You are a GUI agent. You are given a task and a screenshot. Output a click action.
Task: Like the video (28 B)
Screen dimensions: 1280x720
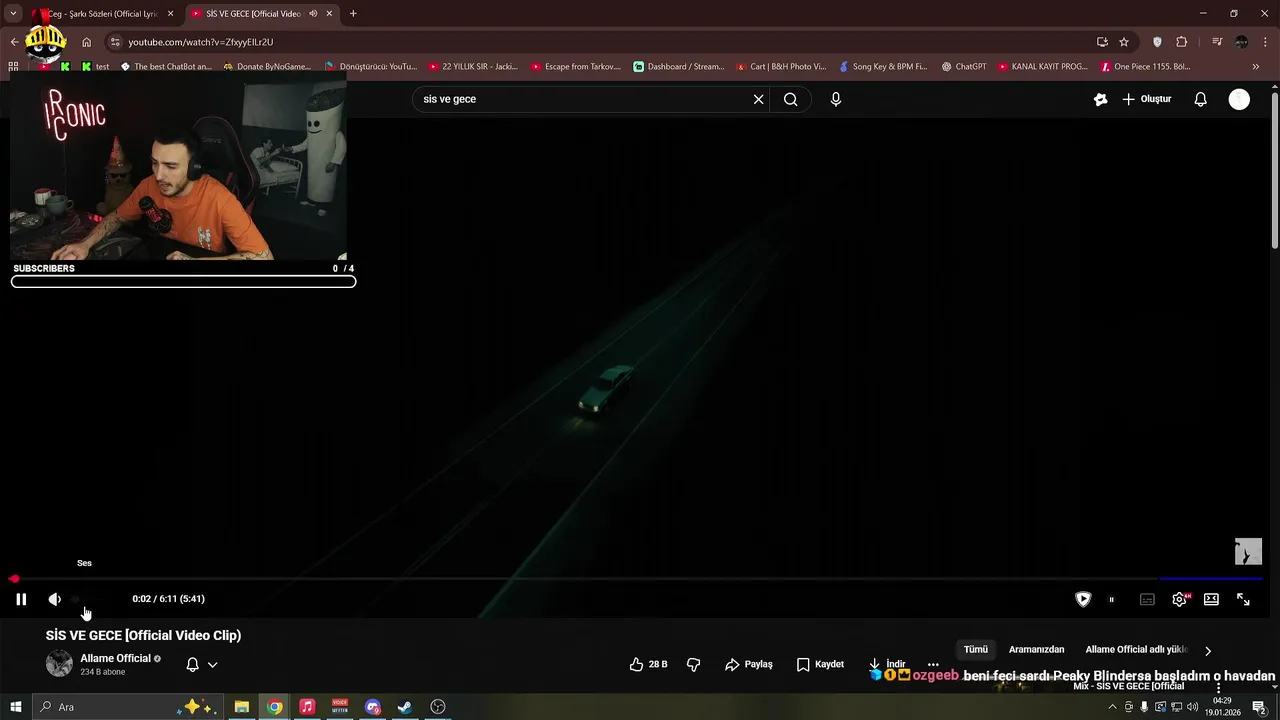point(648,664)
